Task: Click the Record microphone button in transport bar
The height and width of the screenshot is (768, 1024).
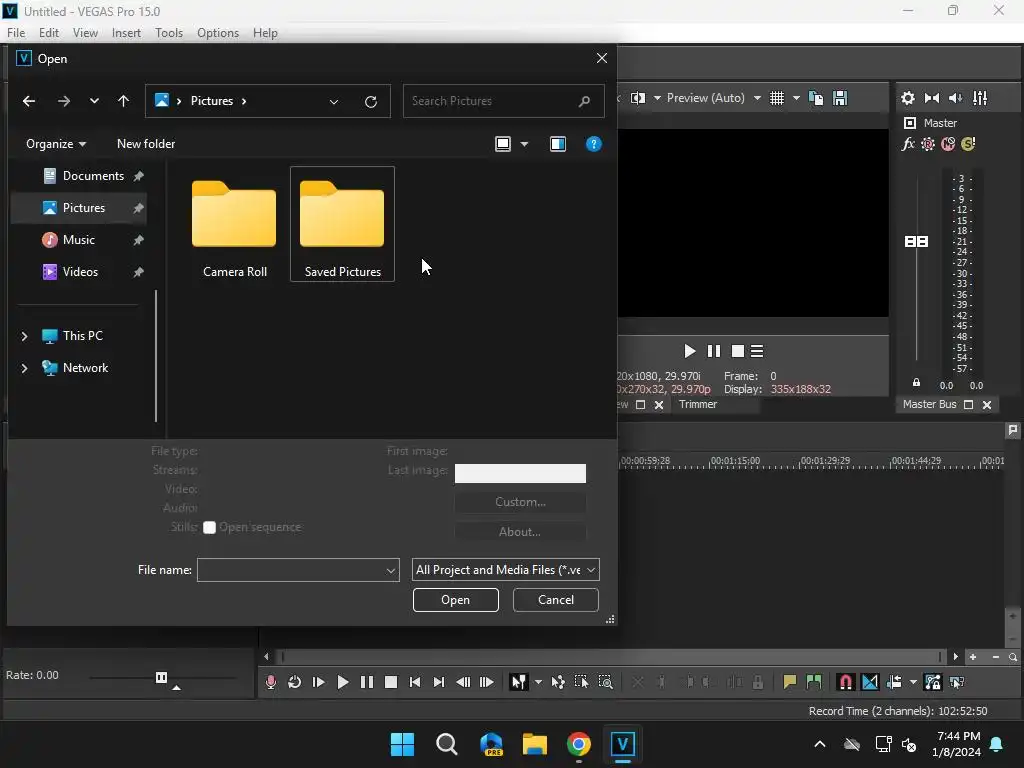Action: point(271,682)
